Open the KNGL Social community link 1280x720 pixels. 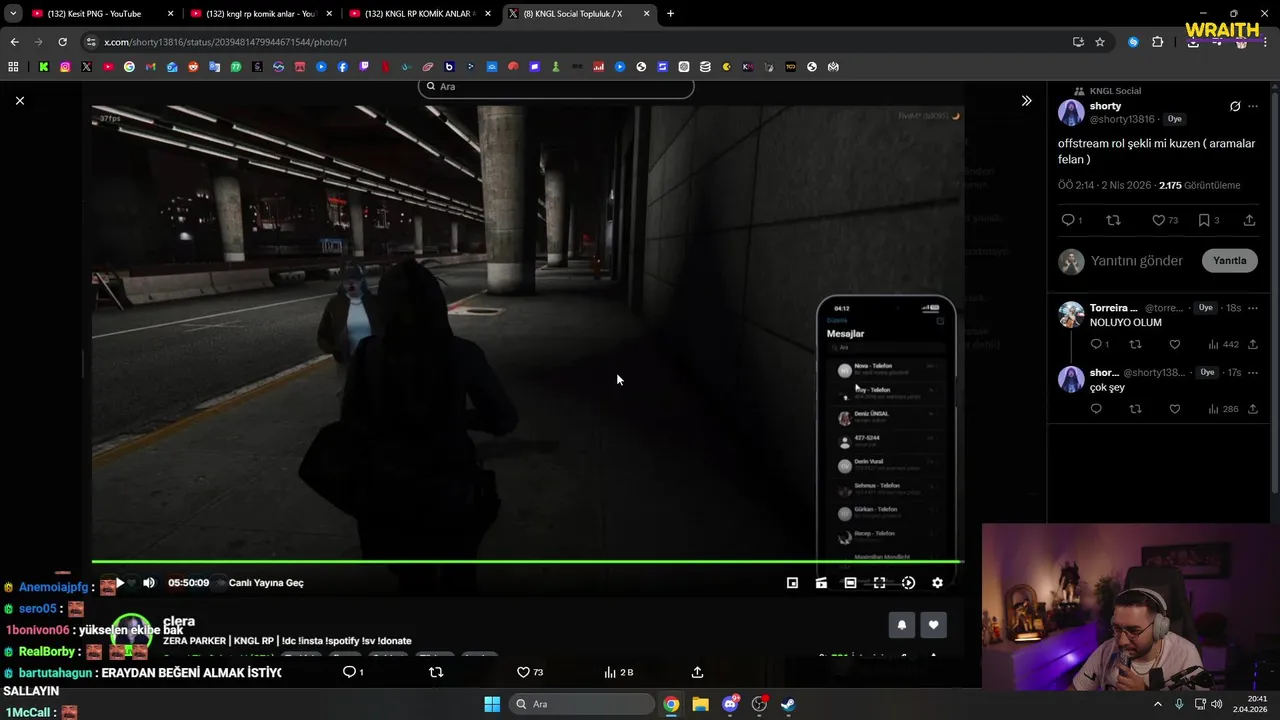1115,91
